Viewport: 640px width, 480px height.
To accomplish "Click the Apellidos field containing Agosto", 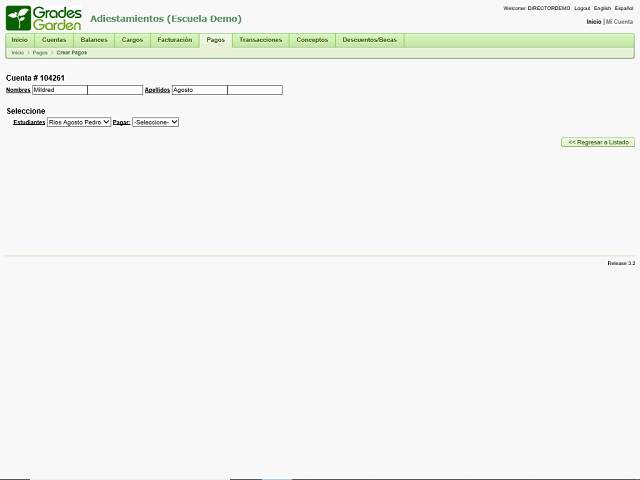I will pyautogui.click(x=200, y=90).
